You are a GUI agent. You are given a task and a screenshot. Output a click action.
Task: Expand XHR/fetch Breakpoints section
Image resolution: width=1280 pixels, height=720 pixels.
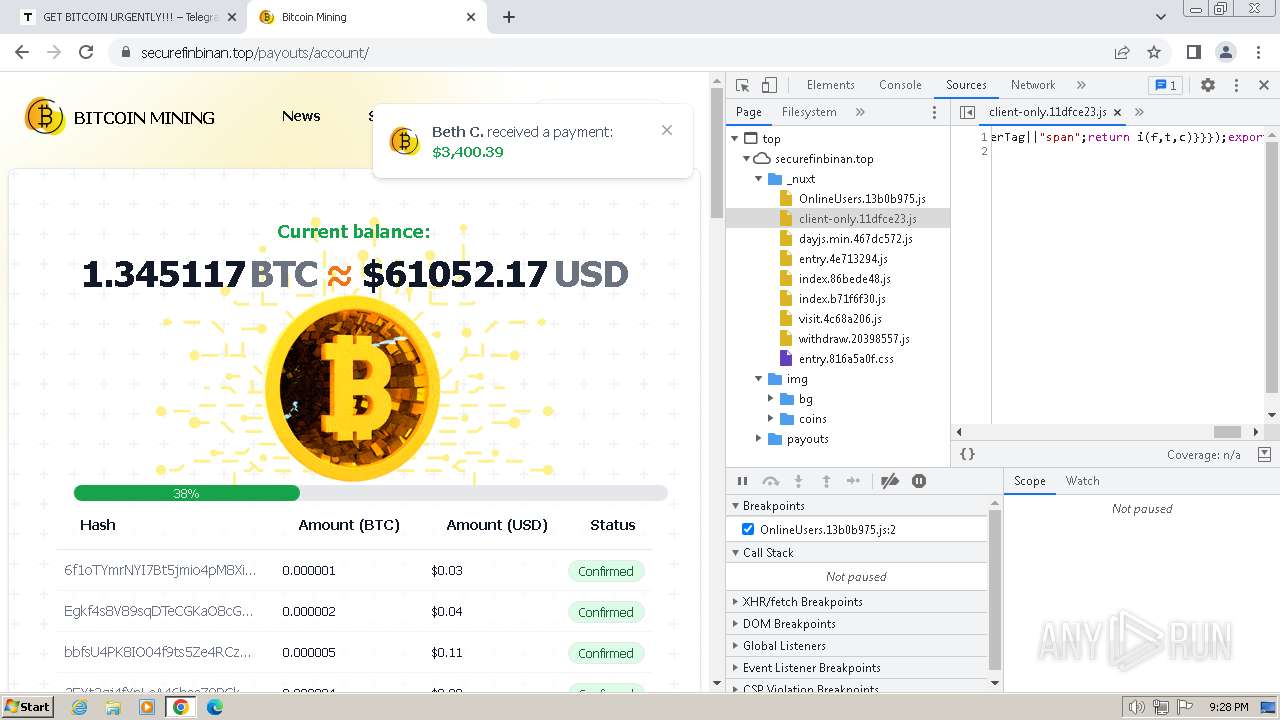856,602
